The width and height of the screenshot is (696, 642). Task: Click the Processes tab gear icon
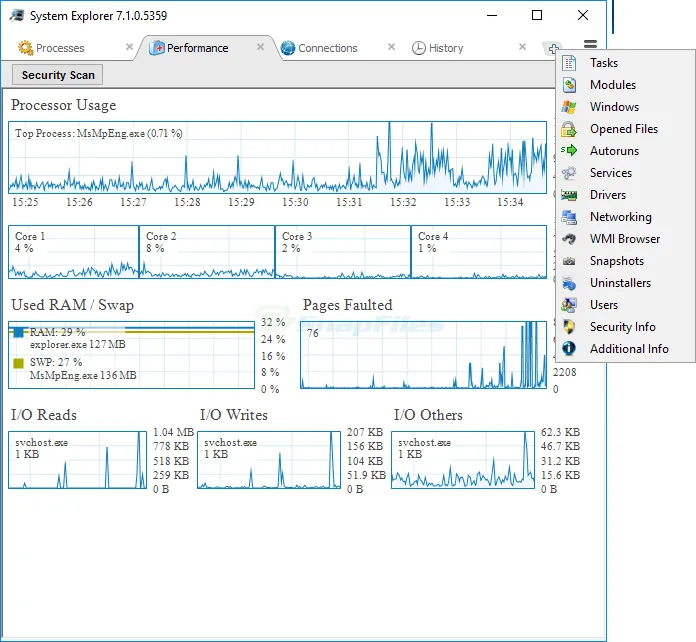click(x=25, y=48)
